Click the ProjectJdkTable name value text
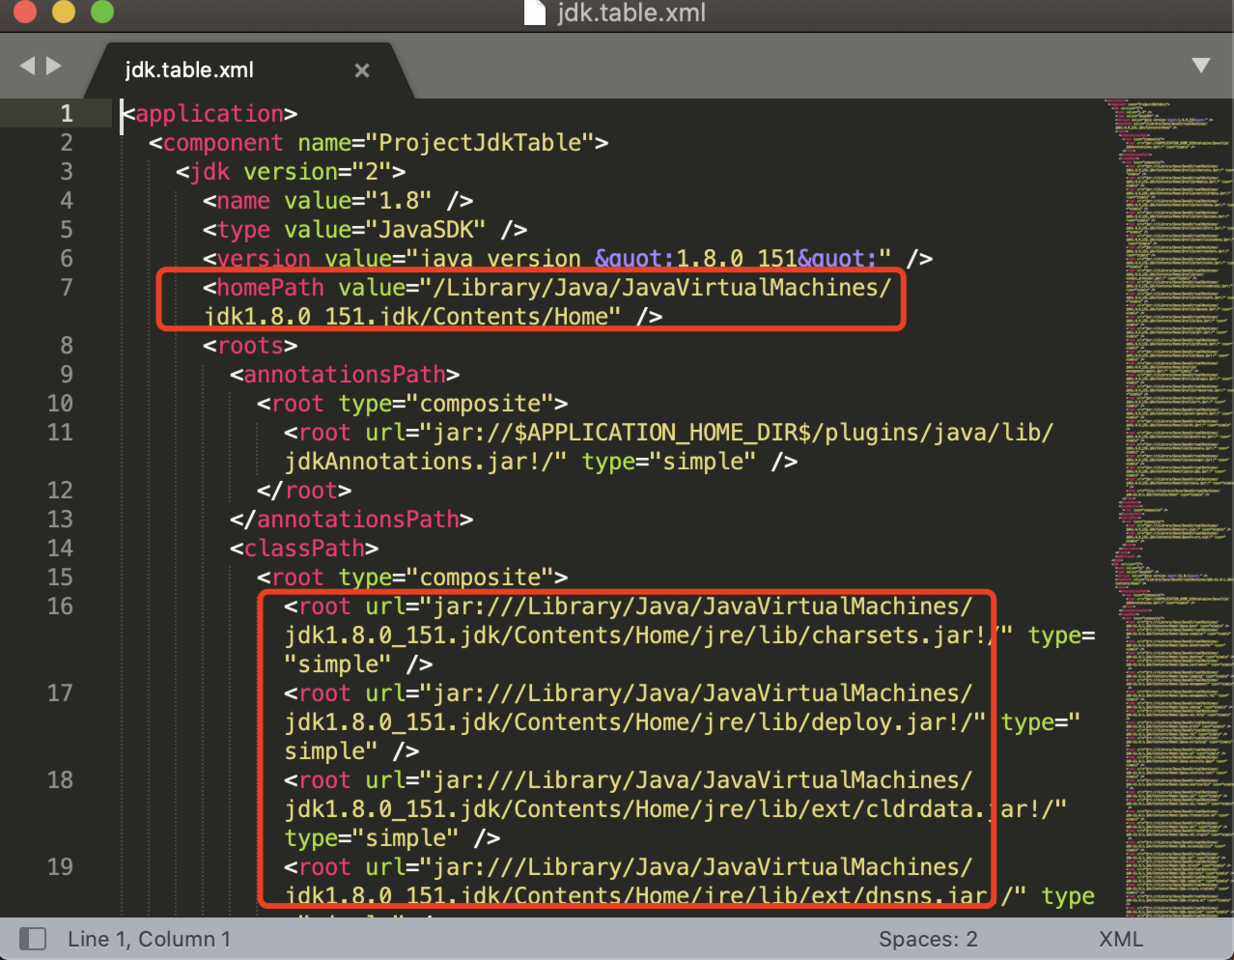The image size is (1234, 960). click(x=480, y=143)
